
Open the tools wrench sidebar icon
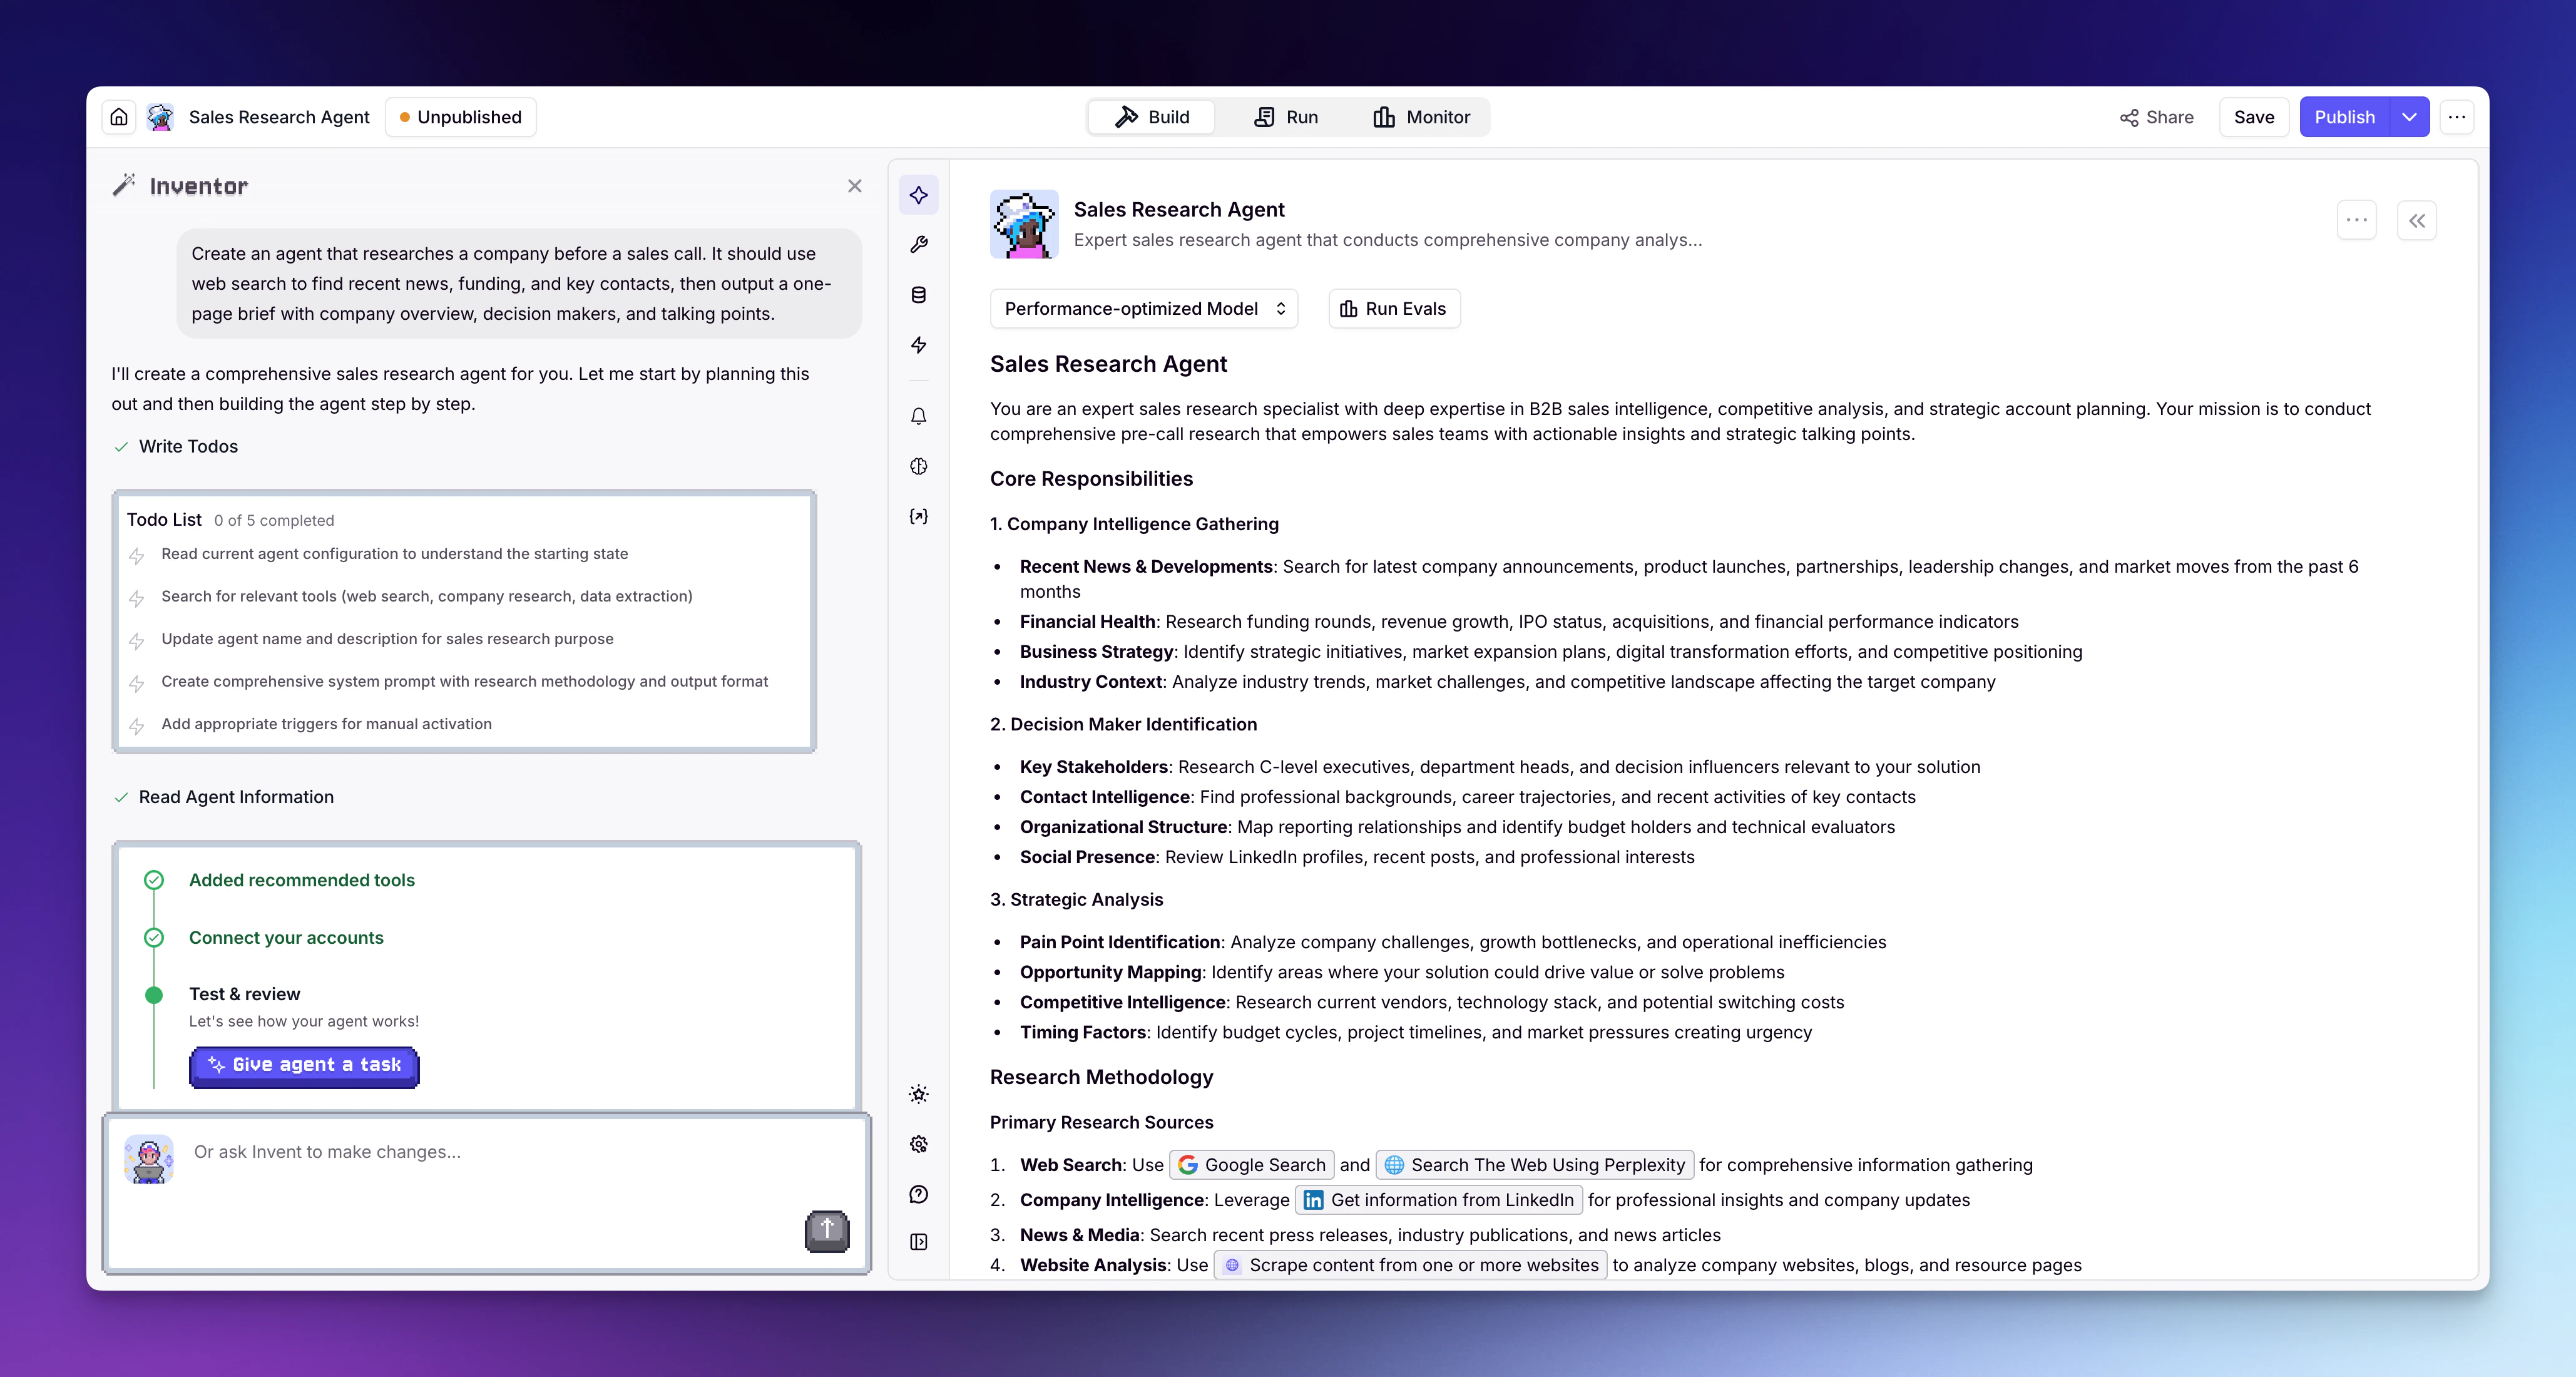[x=918, y=245]
